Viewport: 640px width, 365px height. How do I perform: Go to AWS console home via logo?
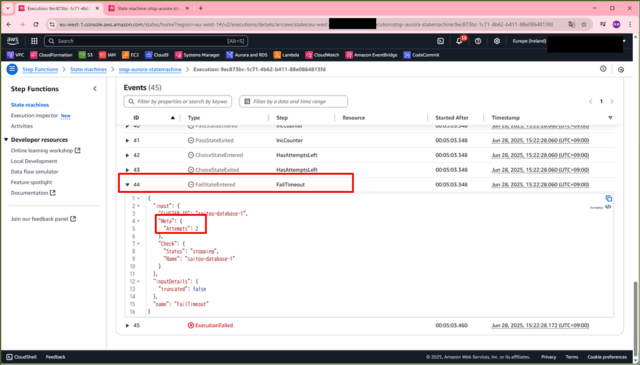pyautogui.click(x=13, y=41)
